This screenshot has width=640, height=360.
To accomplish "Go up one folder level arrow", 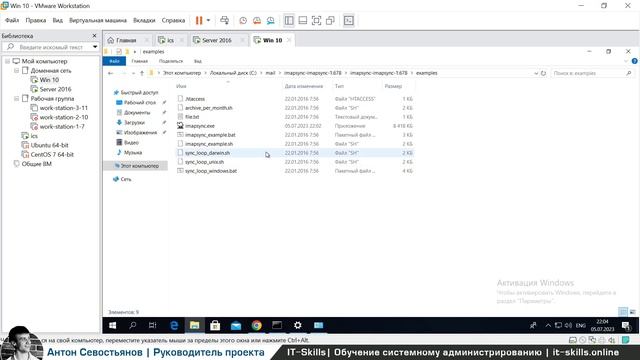I will [142, 73].
